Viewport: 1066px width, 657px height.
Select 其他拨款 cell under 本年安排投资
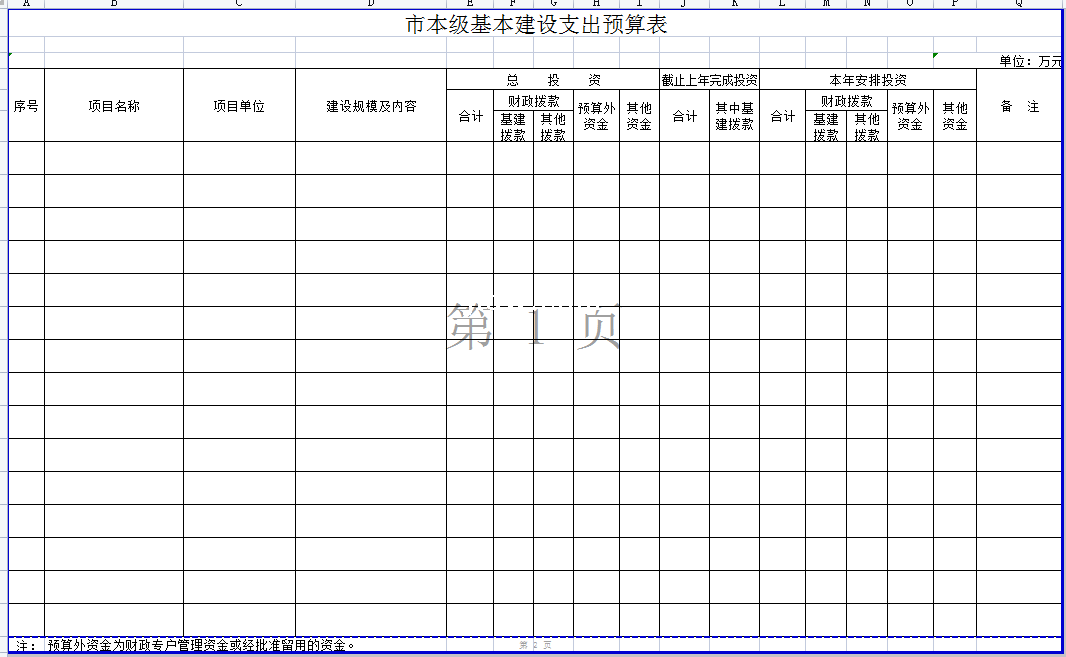tap(866, 127)
